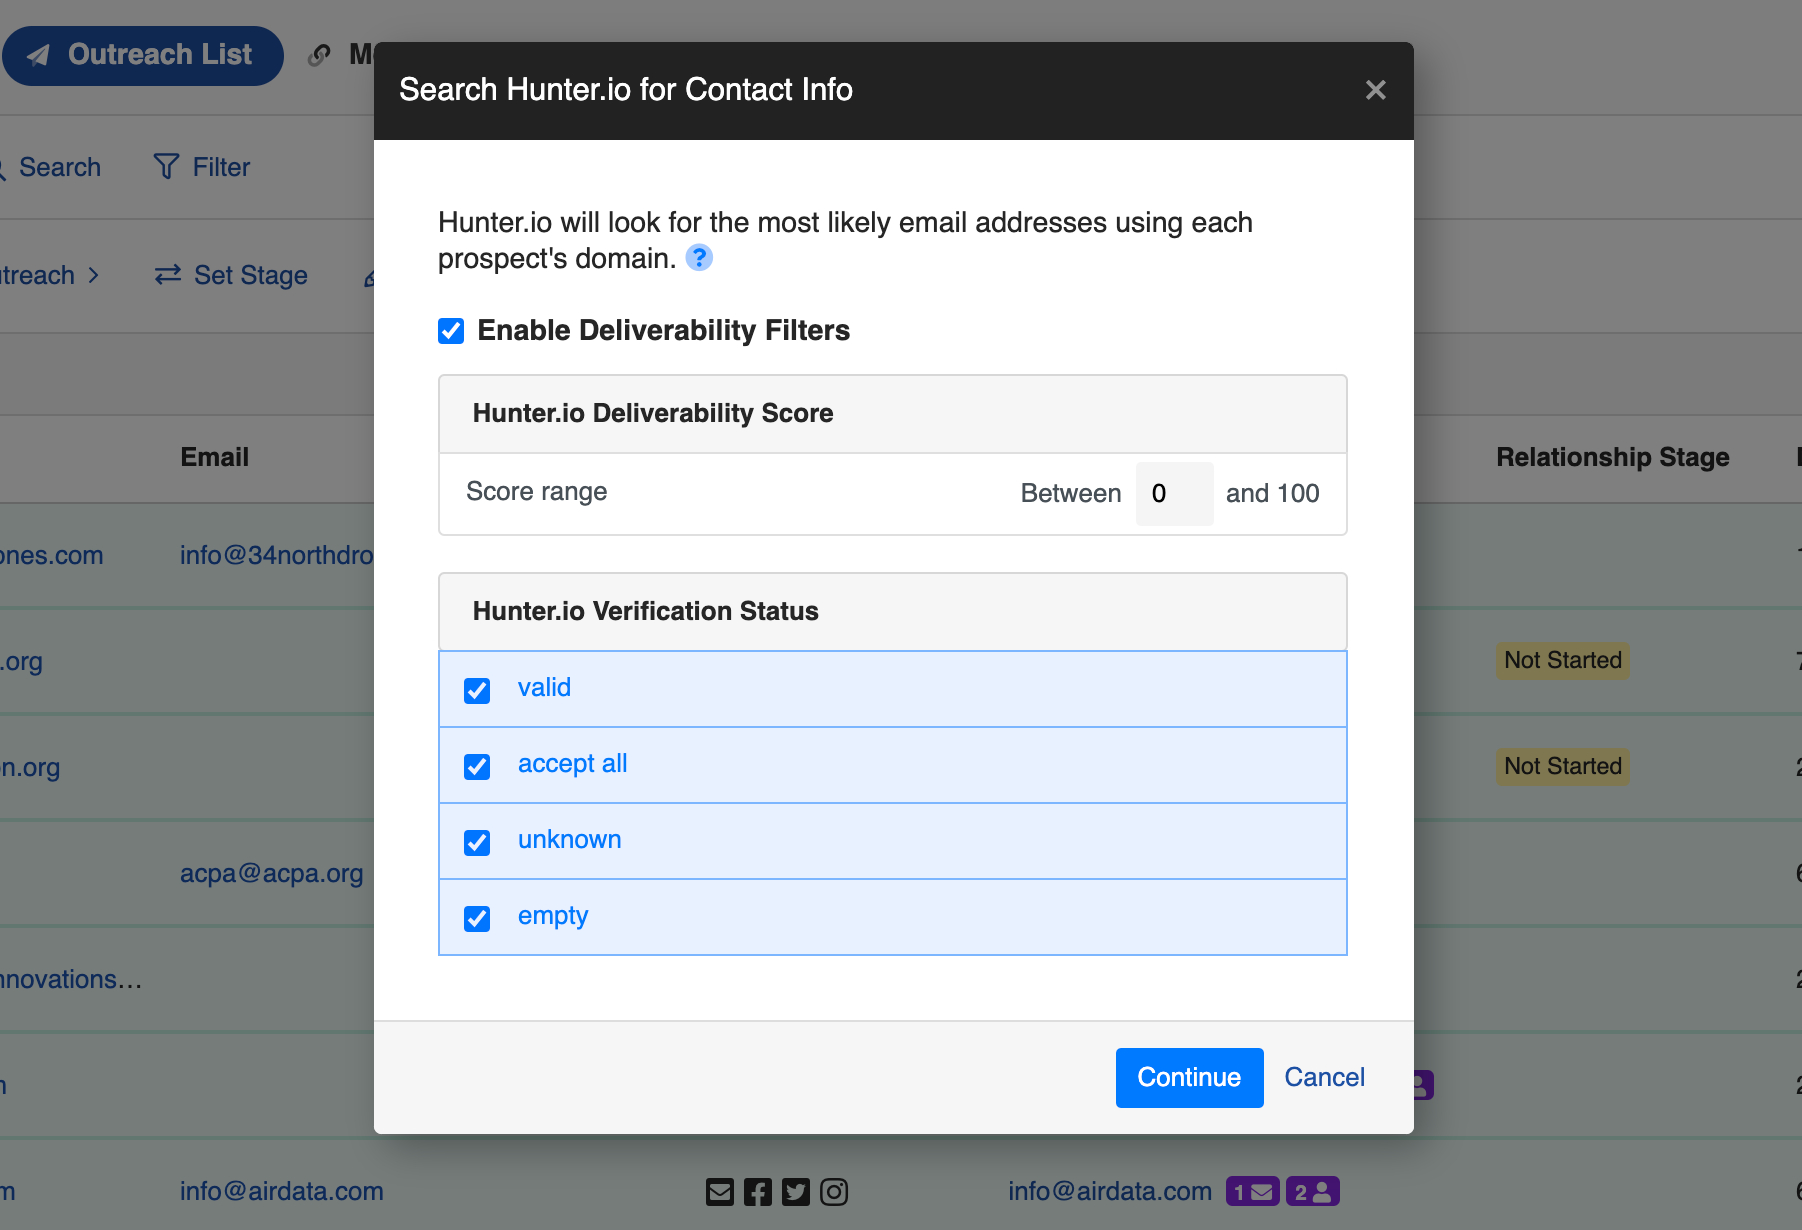Uncheck Enable Deliverability Filters
The height and width of the screenshot is (1230, 1802).
click(451, 331)
